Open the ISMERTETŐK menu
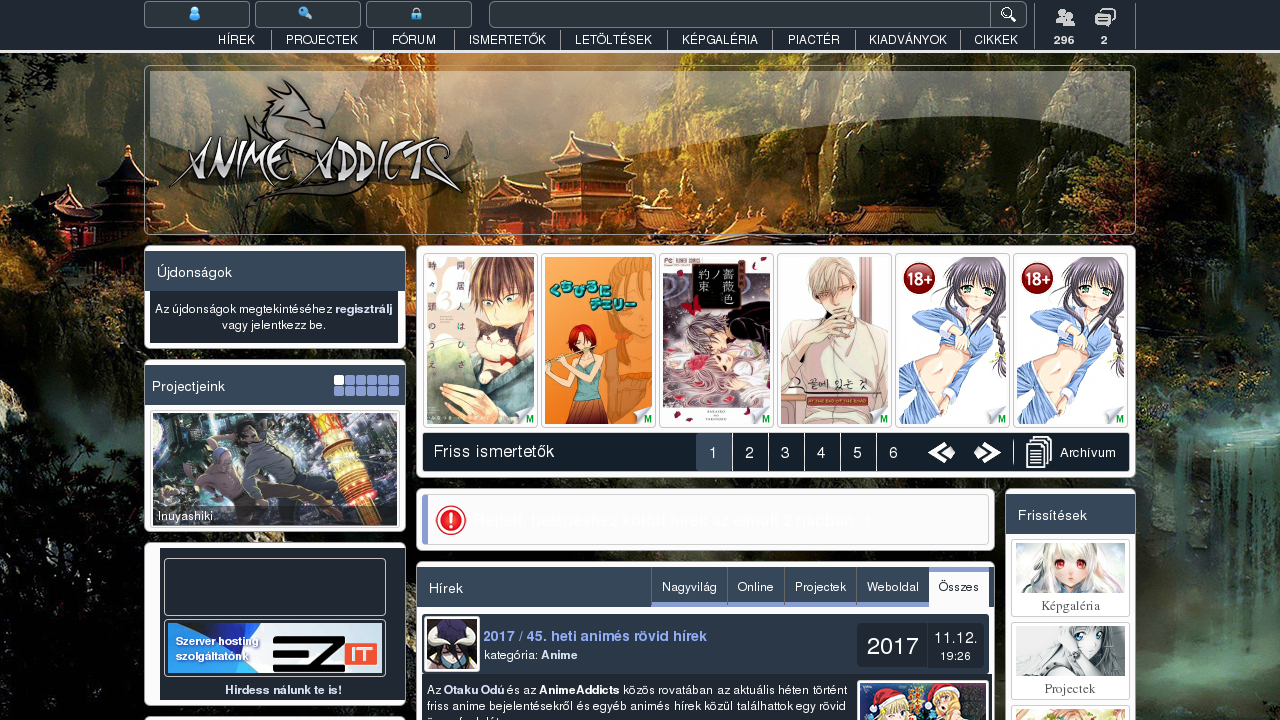Image resolution: width=1280 pixels, height=720 pixels. (507, 40)
